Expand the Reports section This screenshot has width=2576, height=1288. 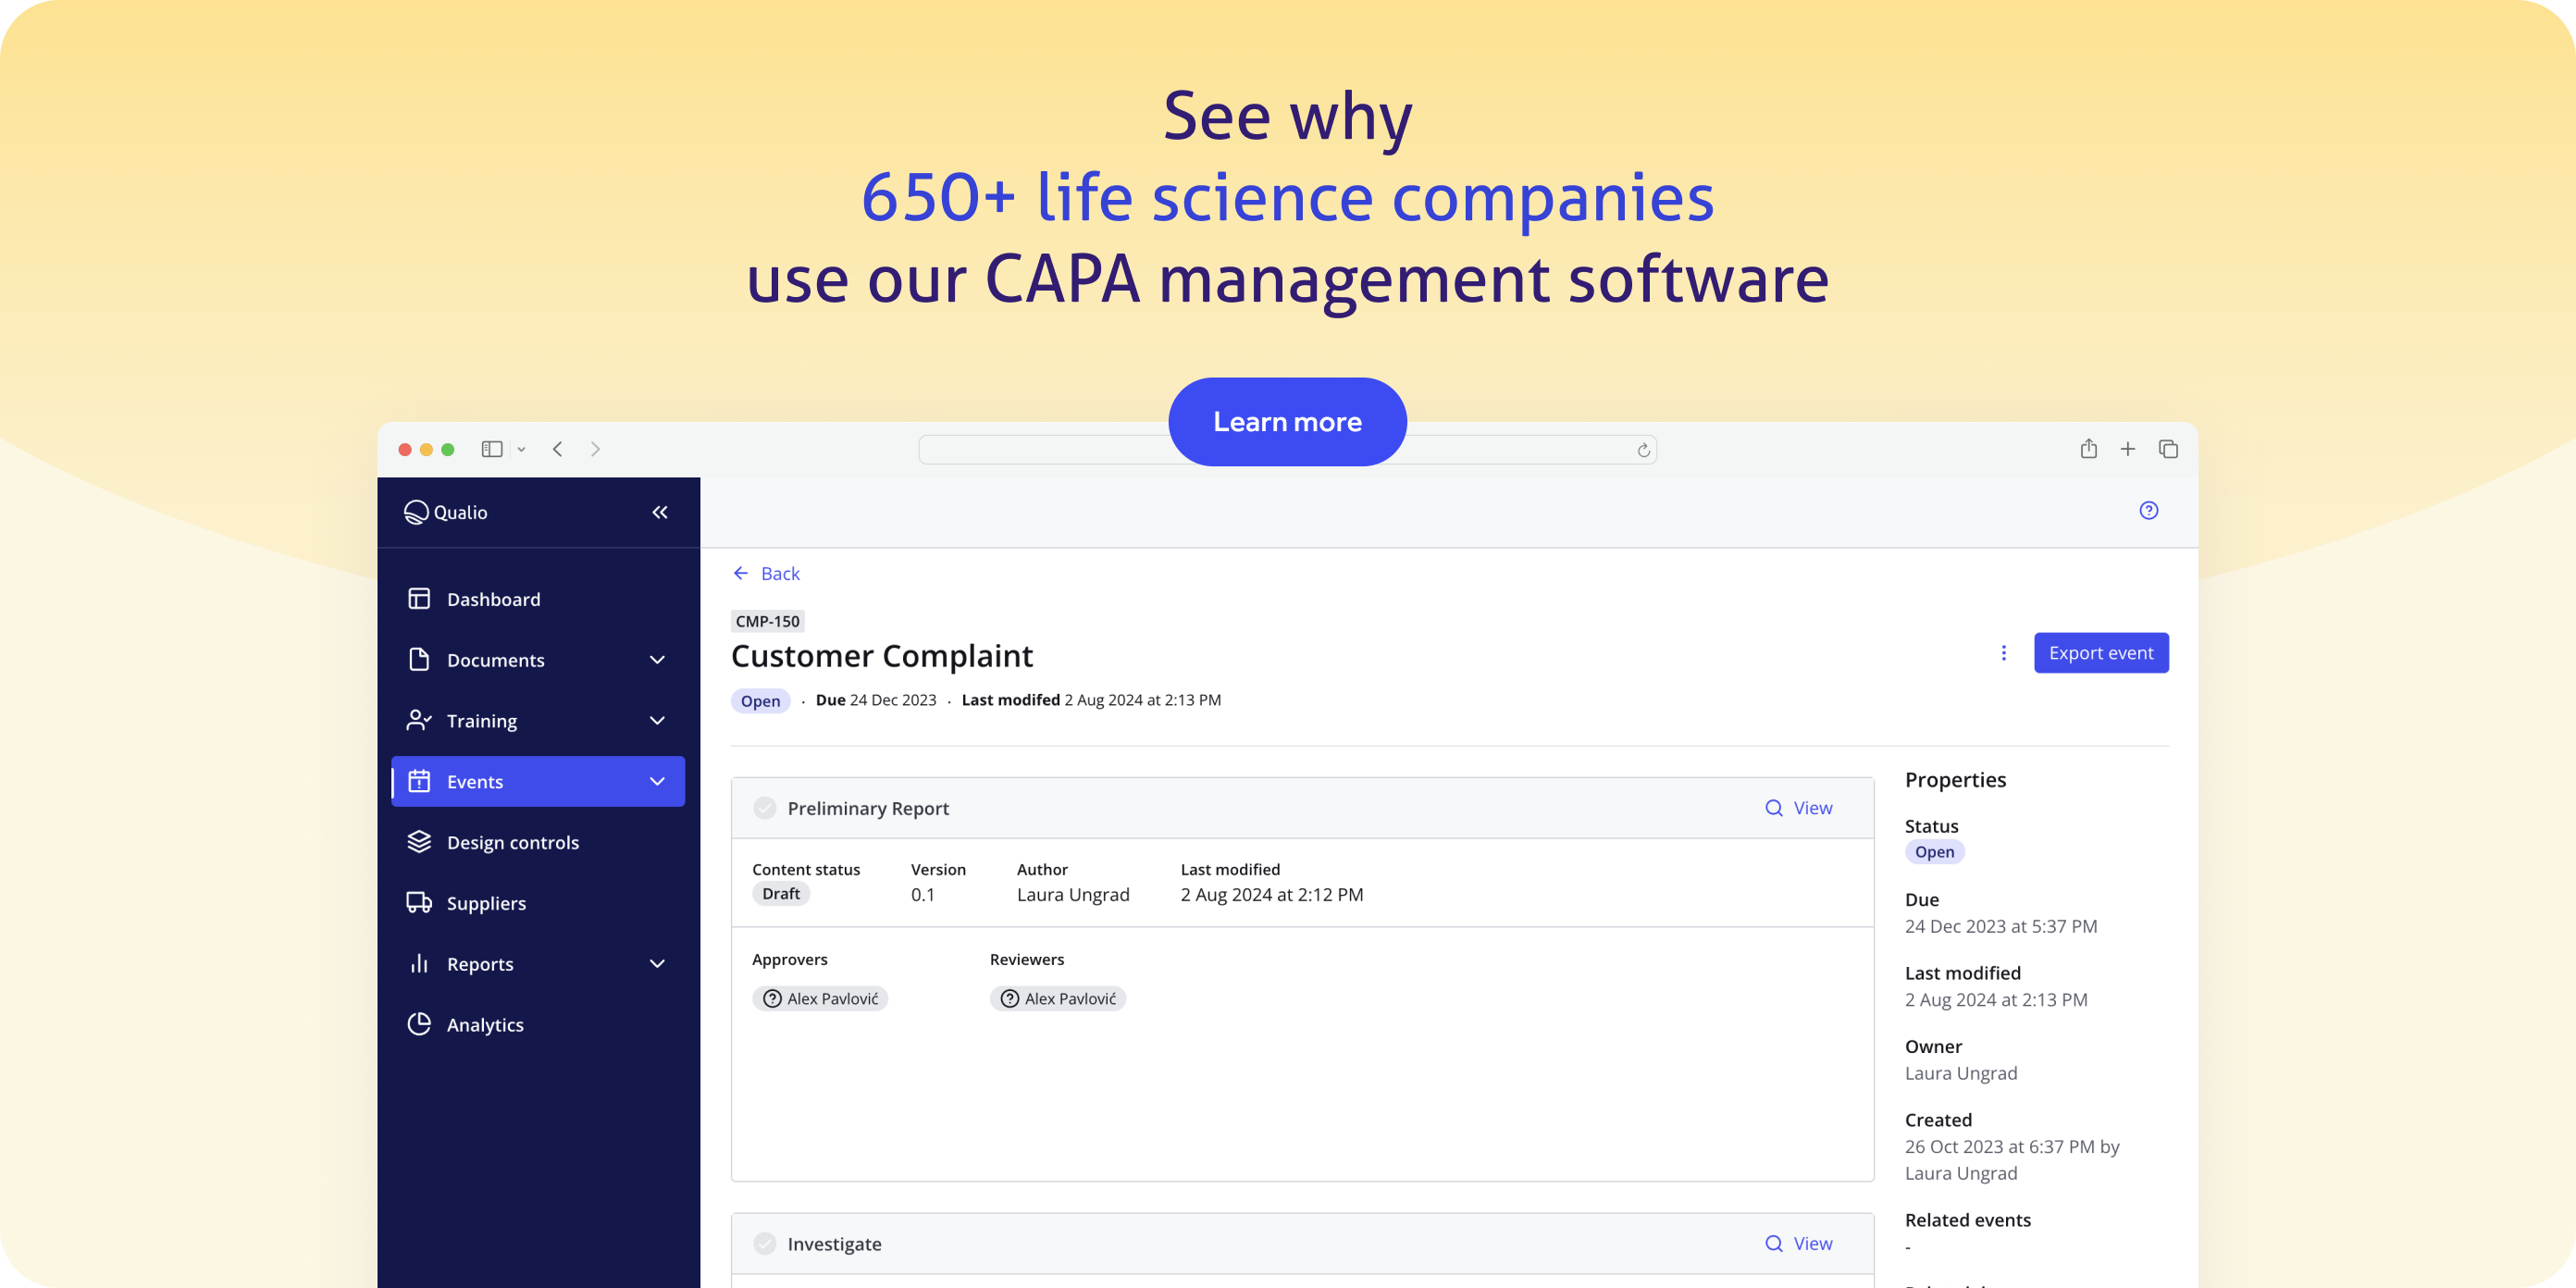(657, 963)
